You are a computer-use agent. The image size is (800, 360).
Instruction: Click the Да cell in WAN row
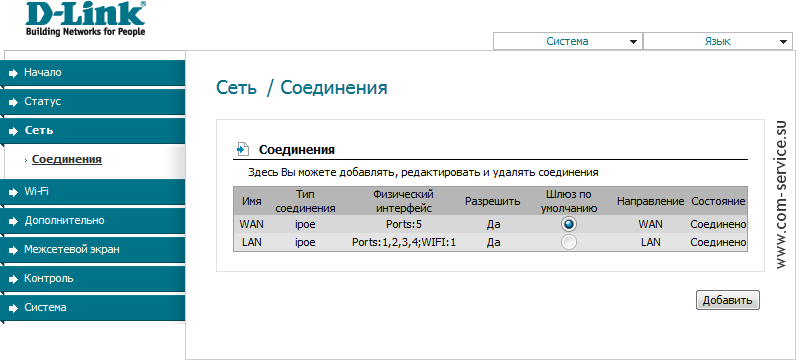[493, 225]
